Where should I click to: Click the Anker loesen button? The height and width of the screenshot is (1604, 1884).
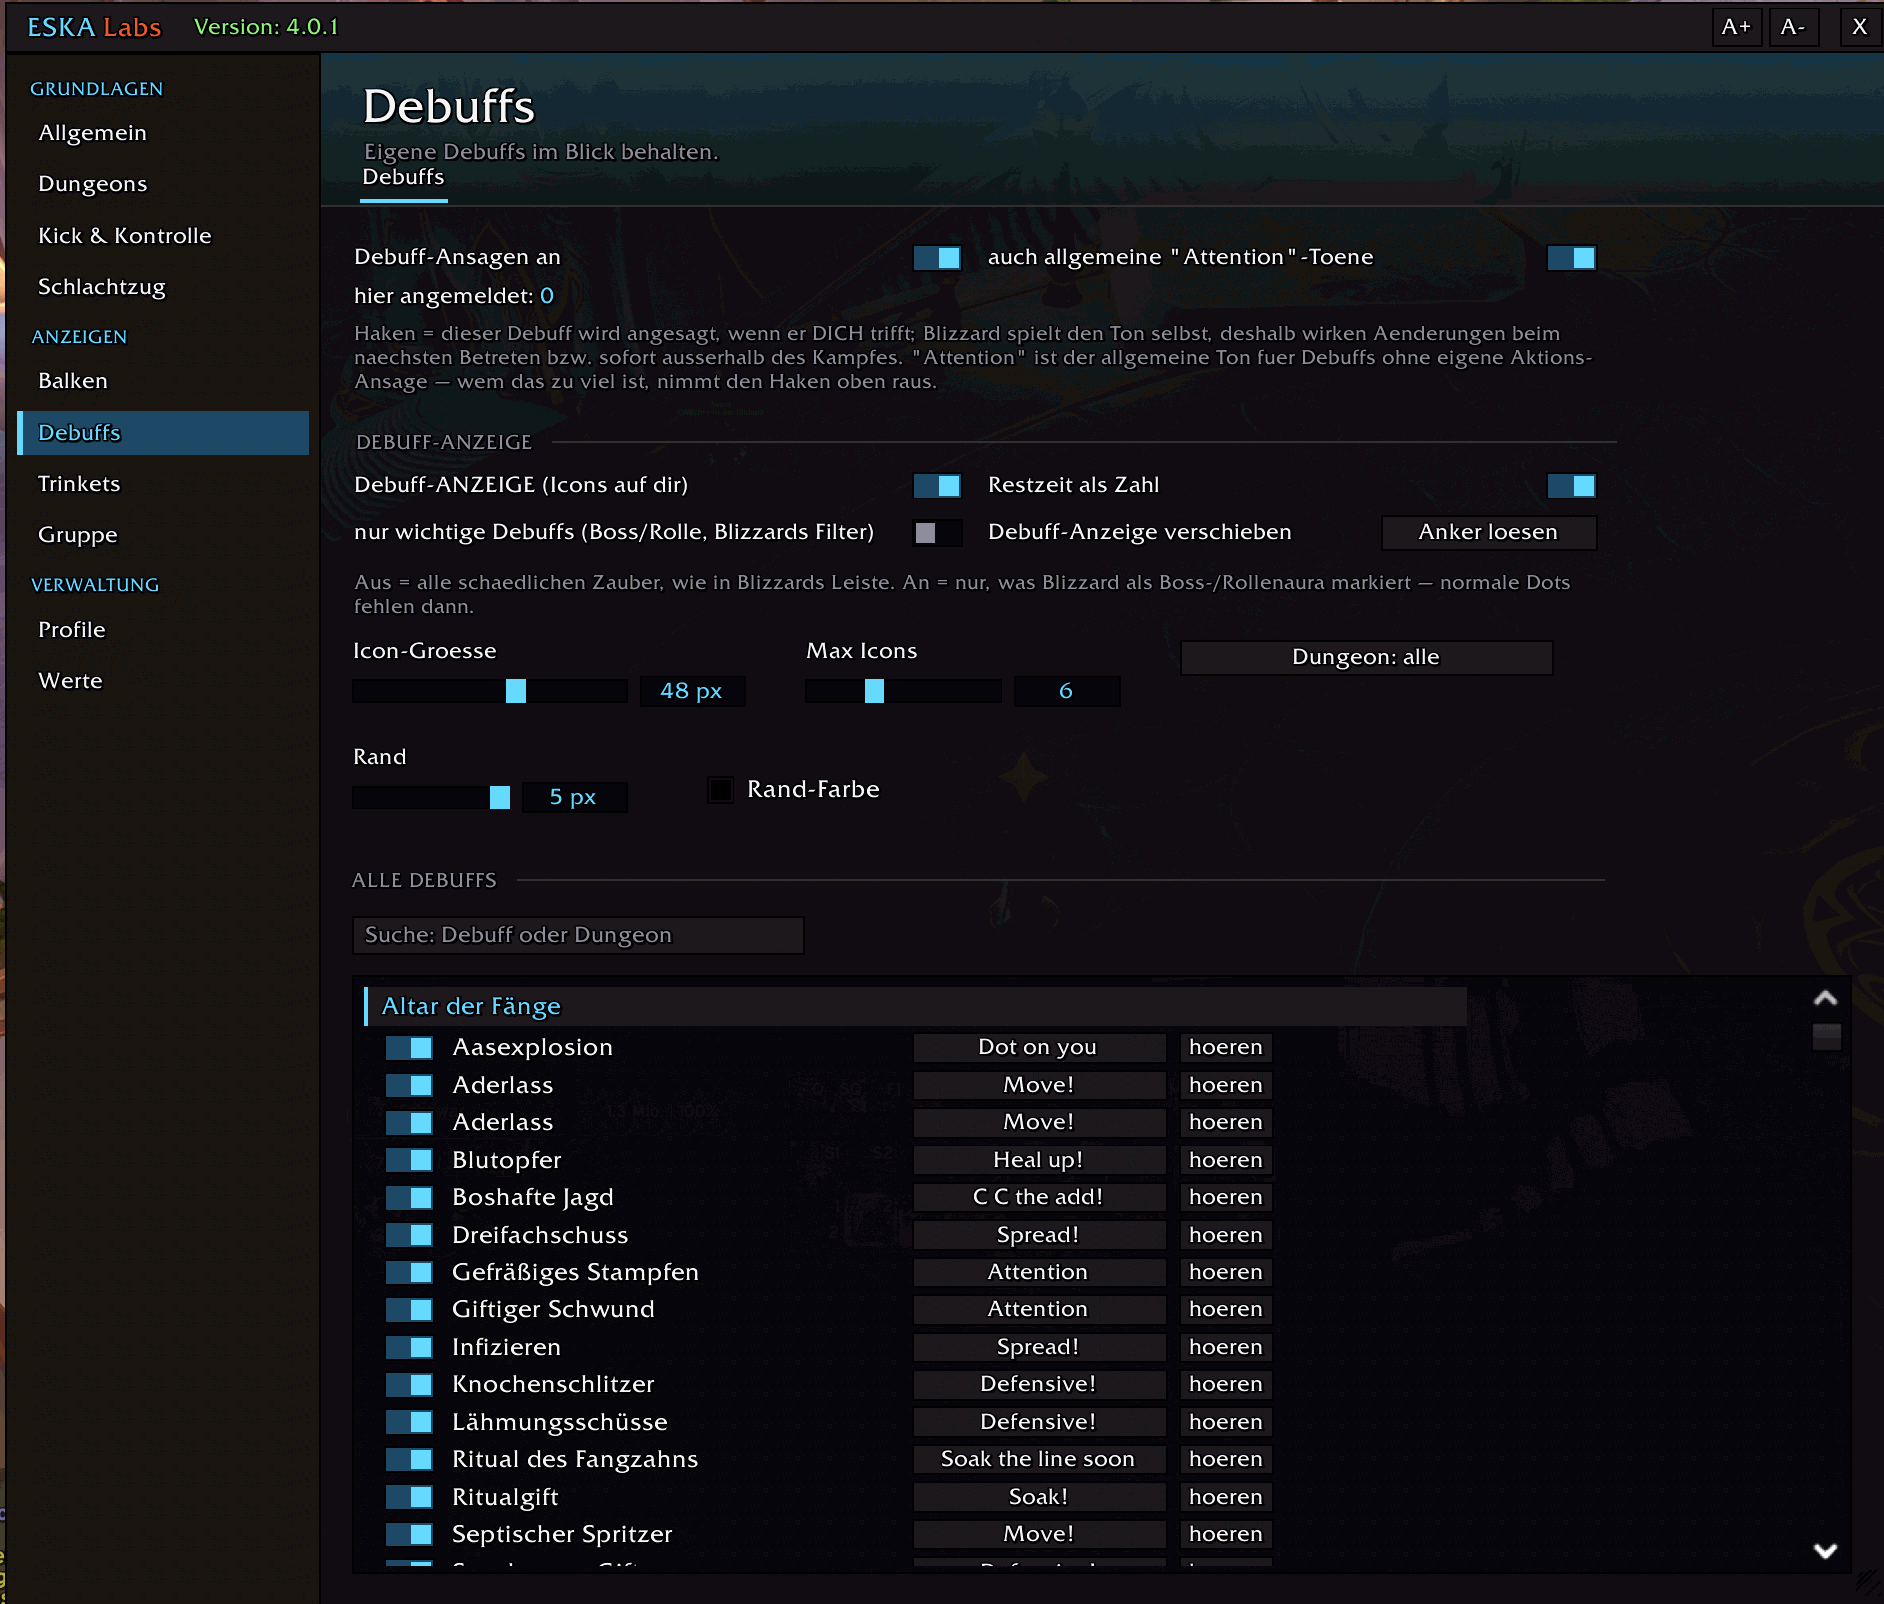1489,533
